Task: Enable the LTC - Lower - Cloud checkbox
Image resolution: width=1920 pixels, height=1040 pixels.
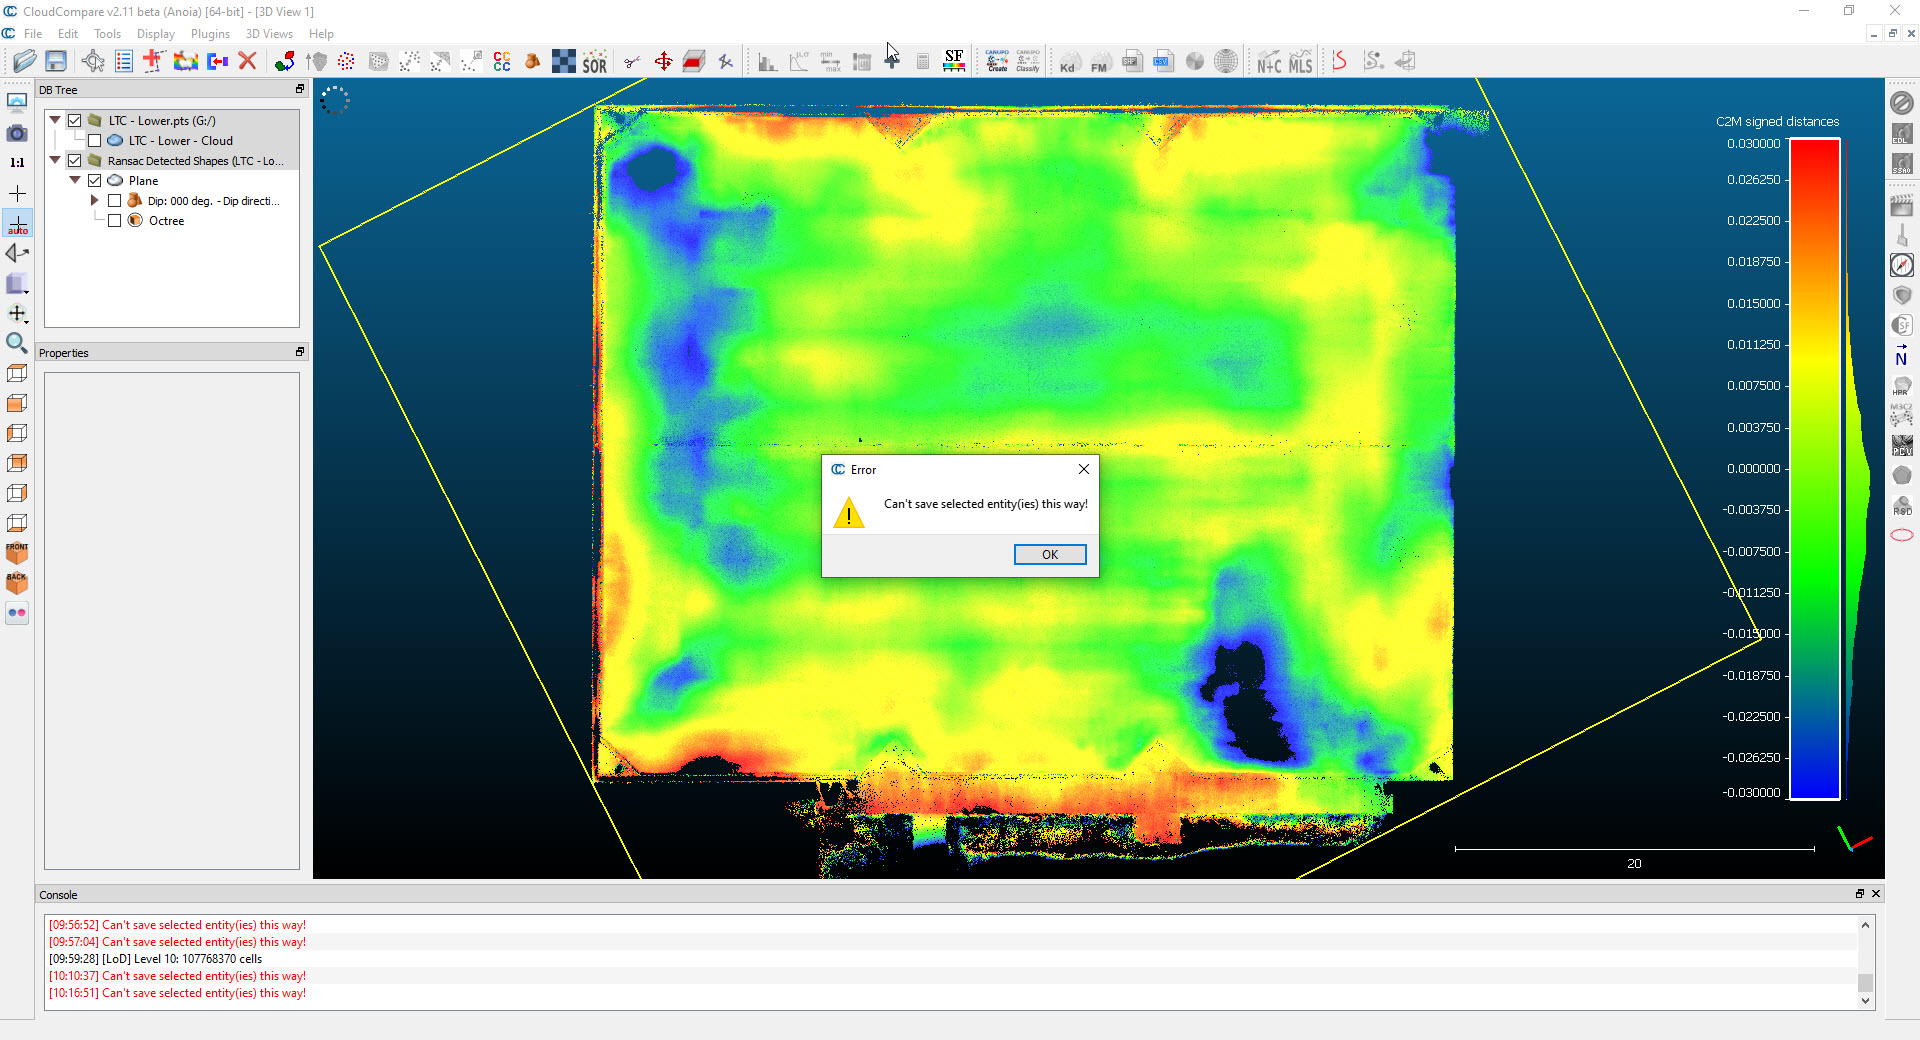Action: [95, 141]
